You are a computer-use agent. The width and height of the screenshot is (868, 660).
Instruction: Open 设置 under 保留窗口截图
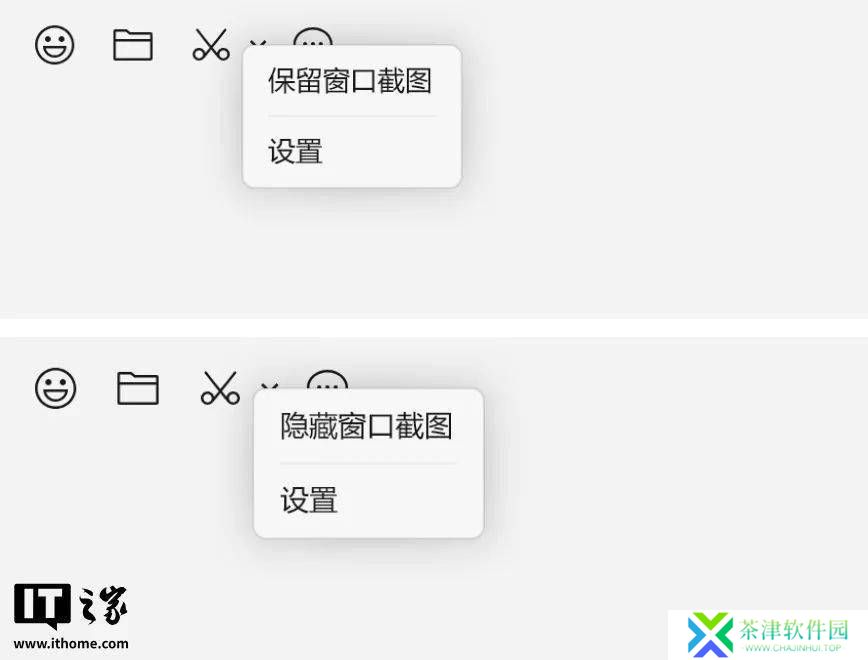pos(295,151)
